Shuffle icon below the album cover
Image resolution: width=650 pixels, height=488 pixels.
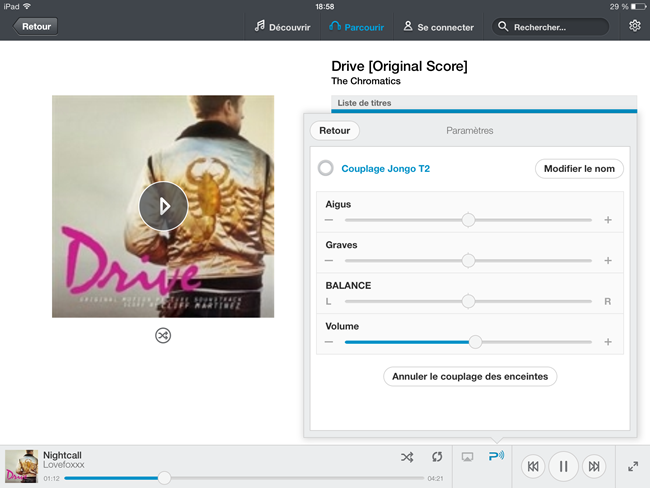click(163, 335)
